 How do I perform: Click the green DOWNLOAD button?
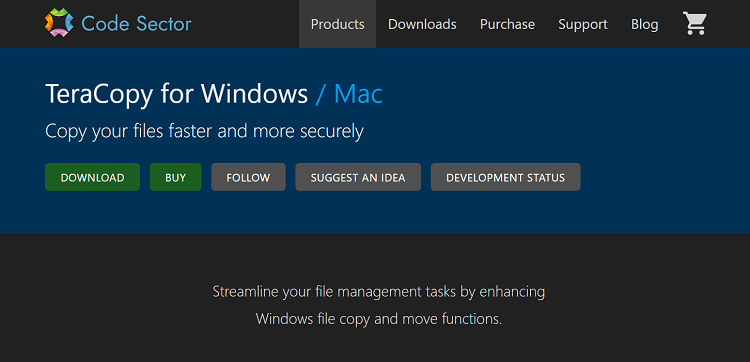pos(92,177)
